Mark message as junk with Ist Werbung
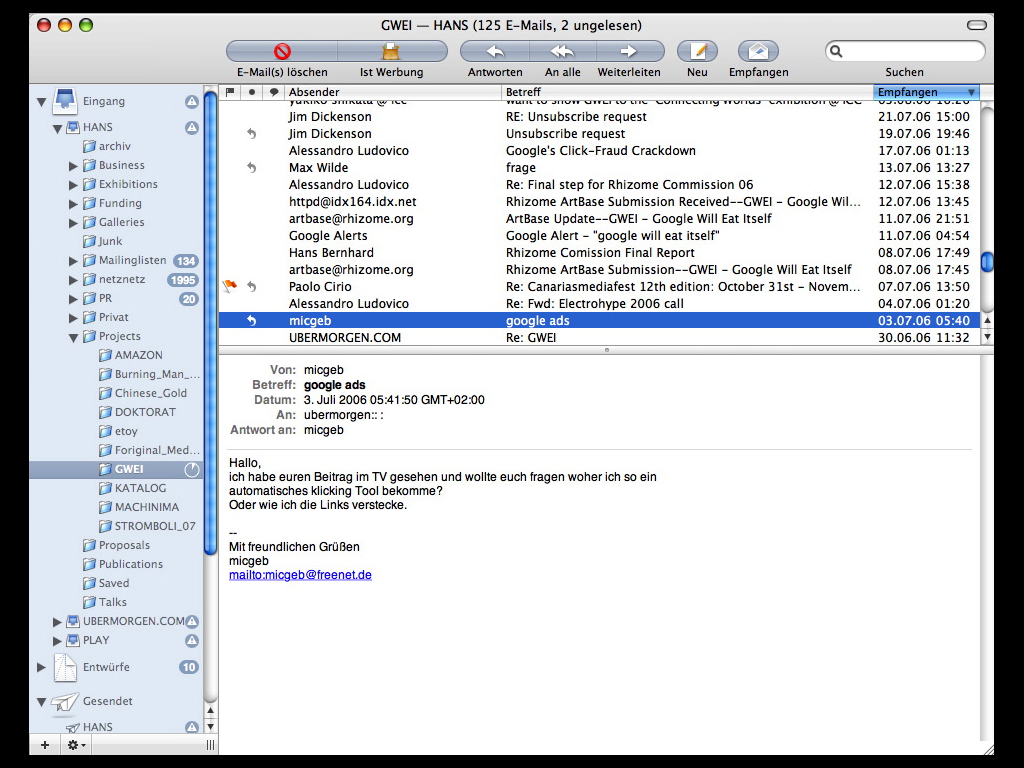 [391, 51]
